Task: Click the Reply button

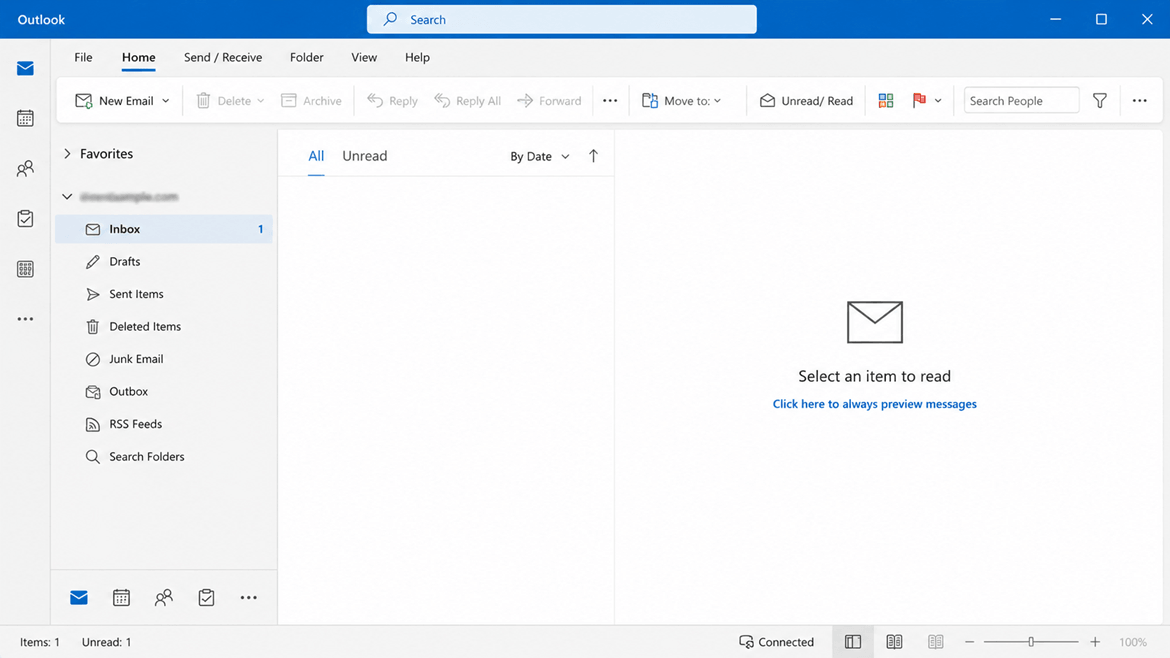Action: 392,101
